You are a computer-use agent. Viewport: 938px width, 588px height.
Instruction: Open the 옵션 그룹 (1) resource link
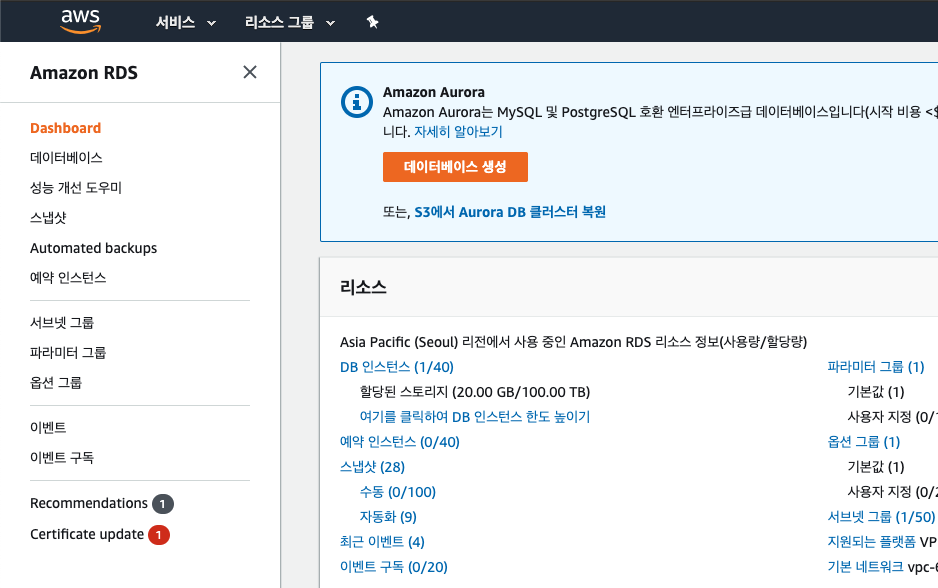coord(863,442)
